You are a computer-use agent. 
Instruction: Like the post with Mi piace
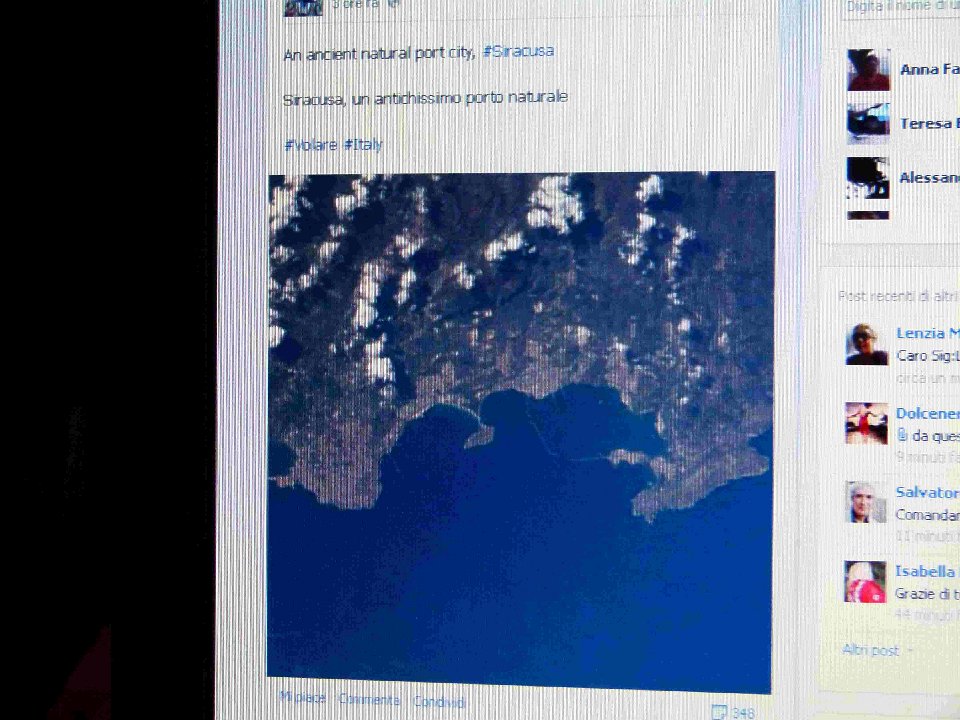click(302, 697)
